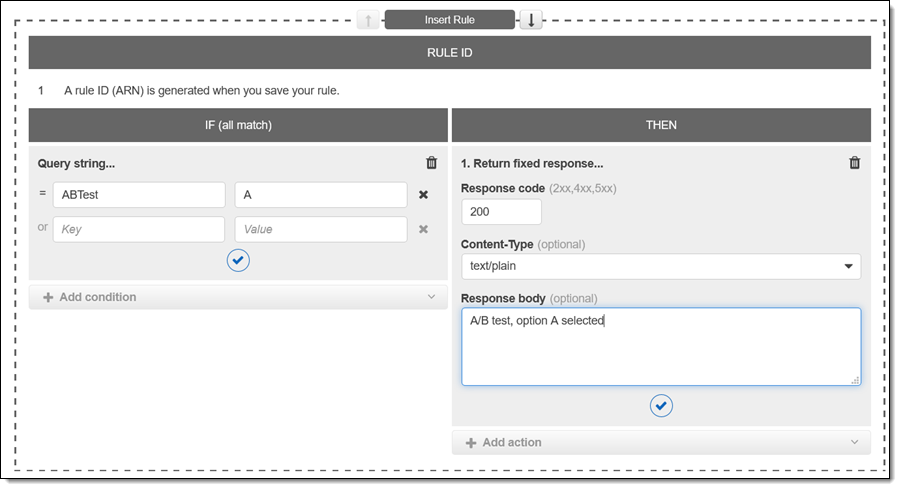Click the ABTest key input field
The width and height of the screenshot is (900, 489).
pos(139,195)
